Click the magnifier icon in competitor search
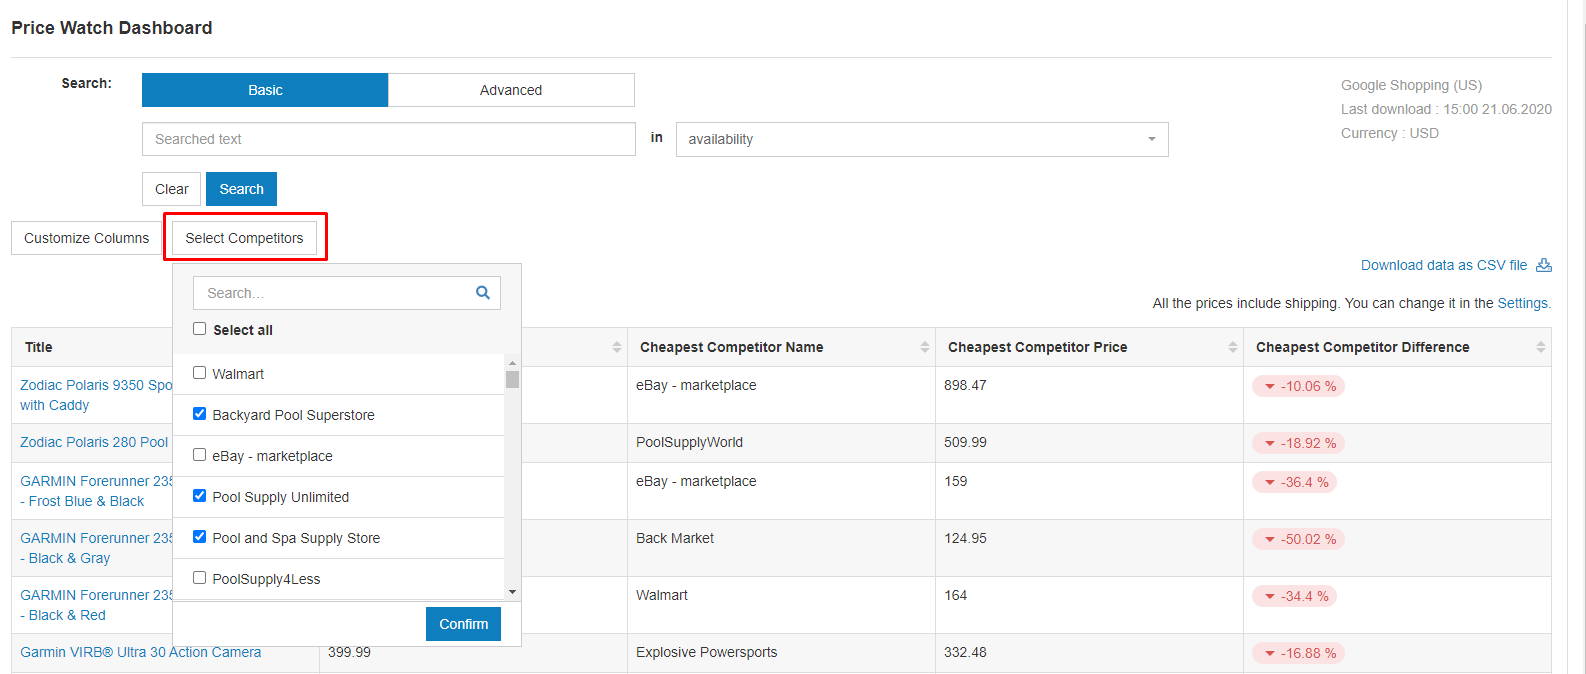1586x674 pixels. click(483, 293)
